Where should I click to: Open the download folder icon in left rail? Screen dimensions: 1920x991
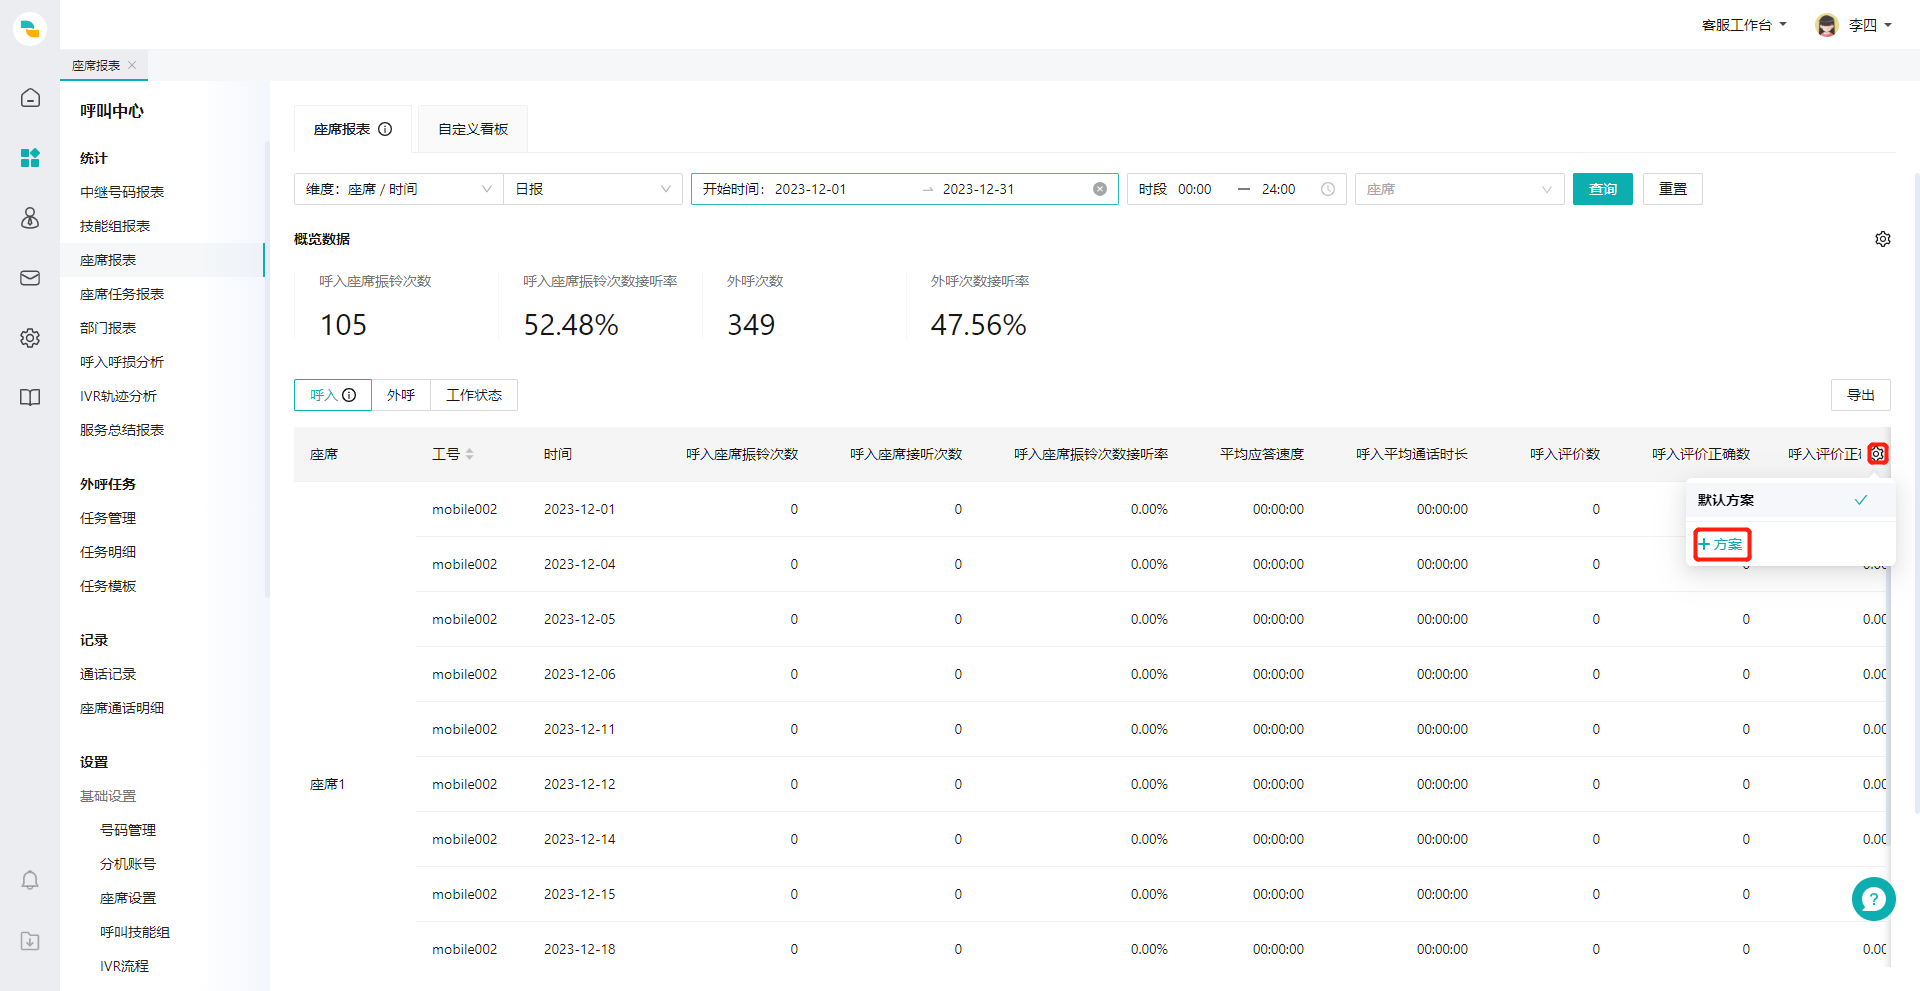(30, 941)
